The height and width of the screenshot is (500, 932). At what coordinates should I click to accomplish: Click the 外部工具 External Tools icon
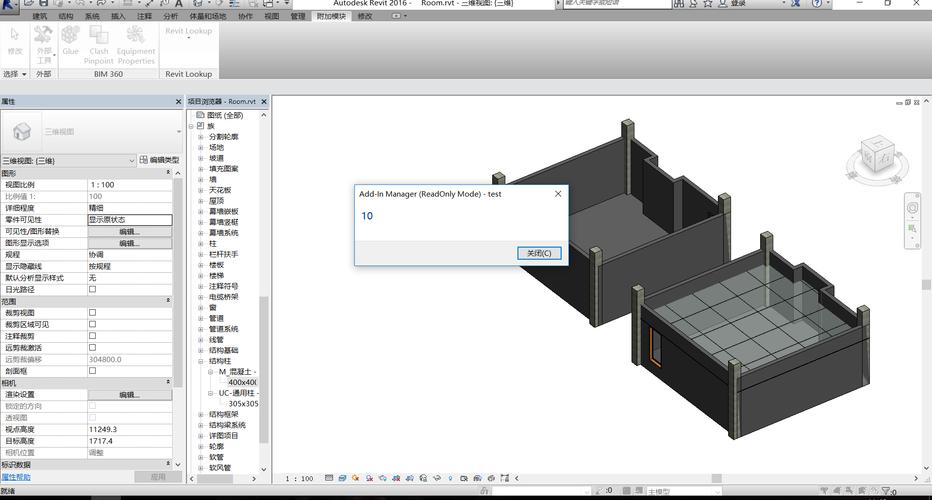(43, 39)
